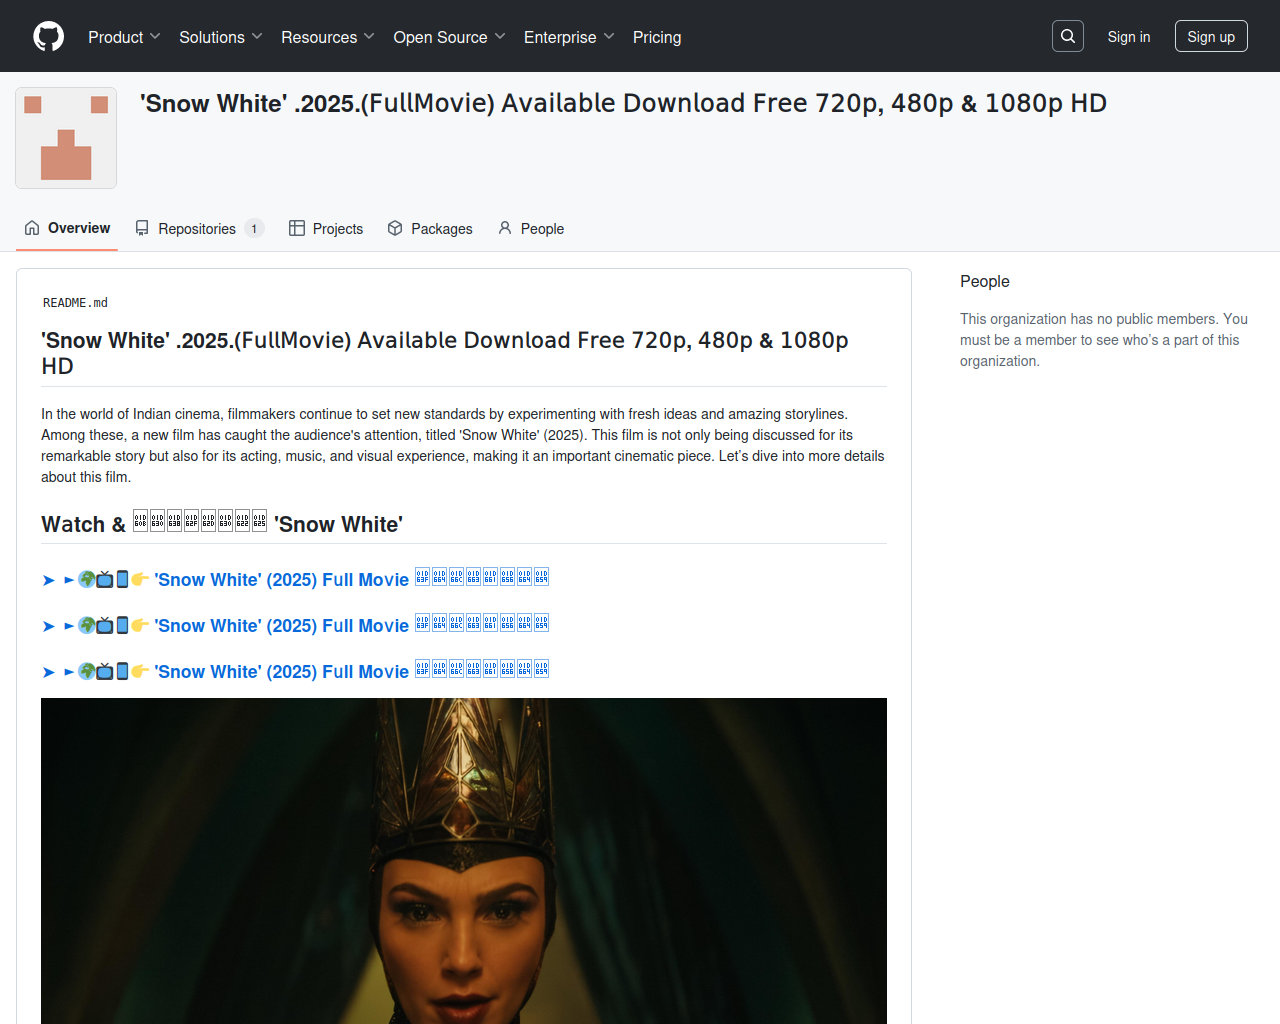This screenshot has height=1024, width=1280.
Task: Click the Overview home icon
Action: coord(32,228)
